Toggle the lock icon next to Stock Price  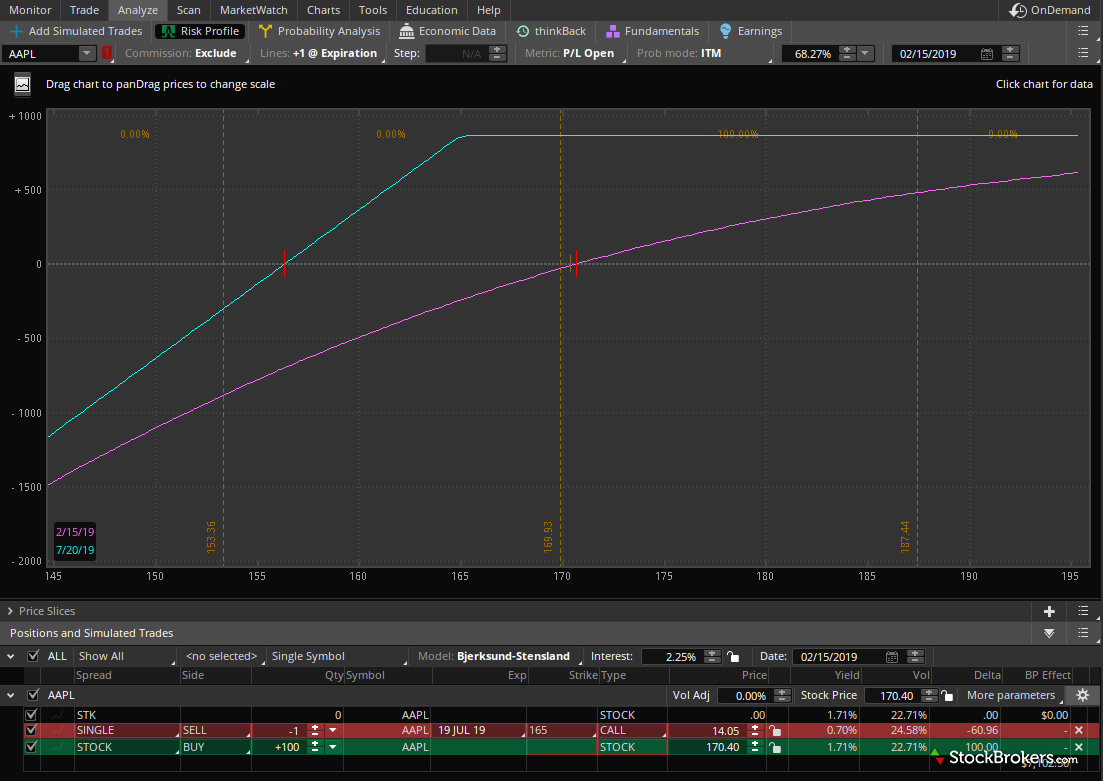[948, 696]
